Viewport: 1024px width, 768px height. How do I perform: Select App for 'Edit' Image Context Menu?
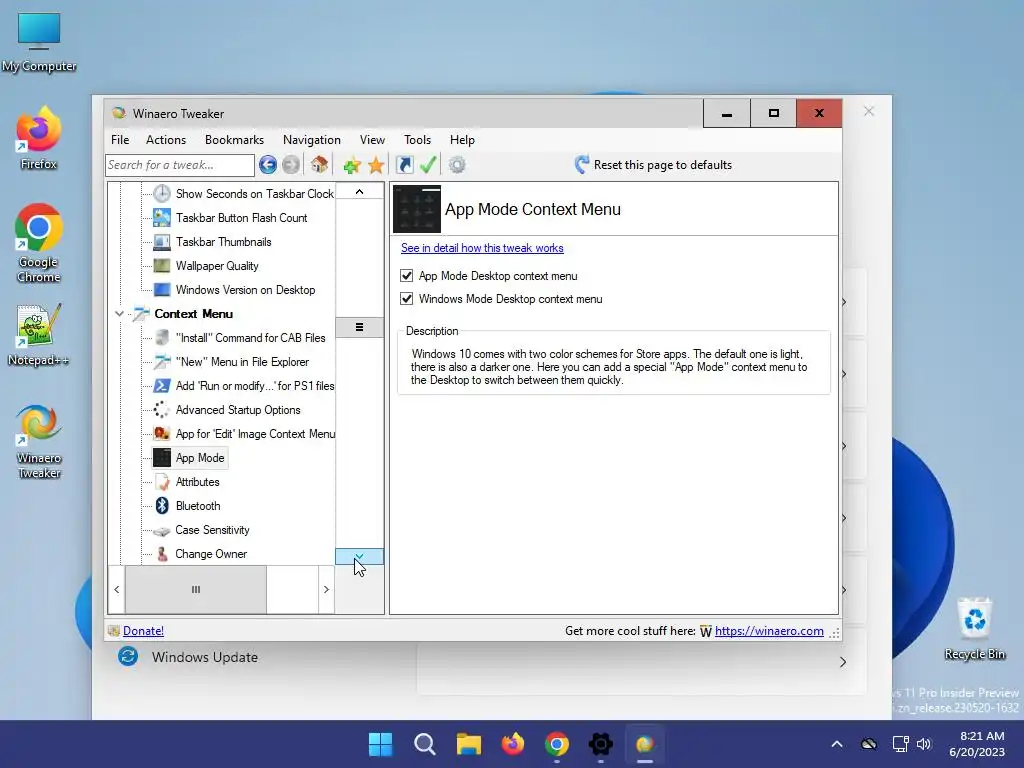click(x=255, y=434)
